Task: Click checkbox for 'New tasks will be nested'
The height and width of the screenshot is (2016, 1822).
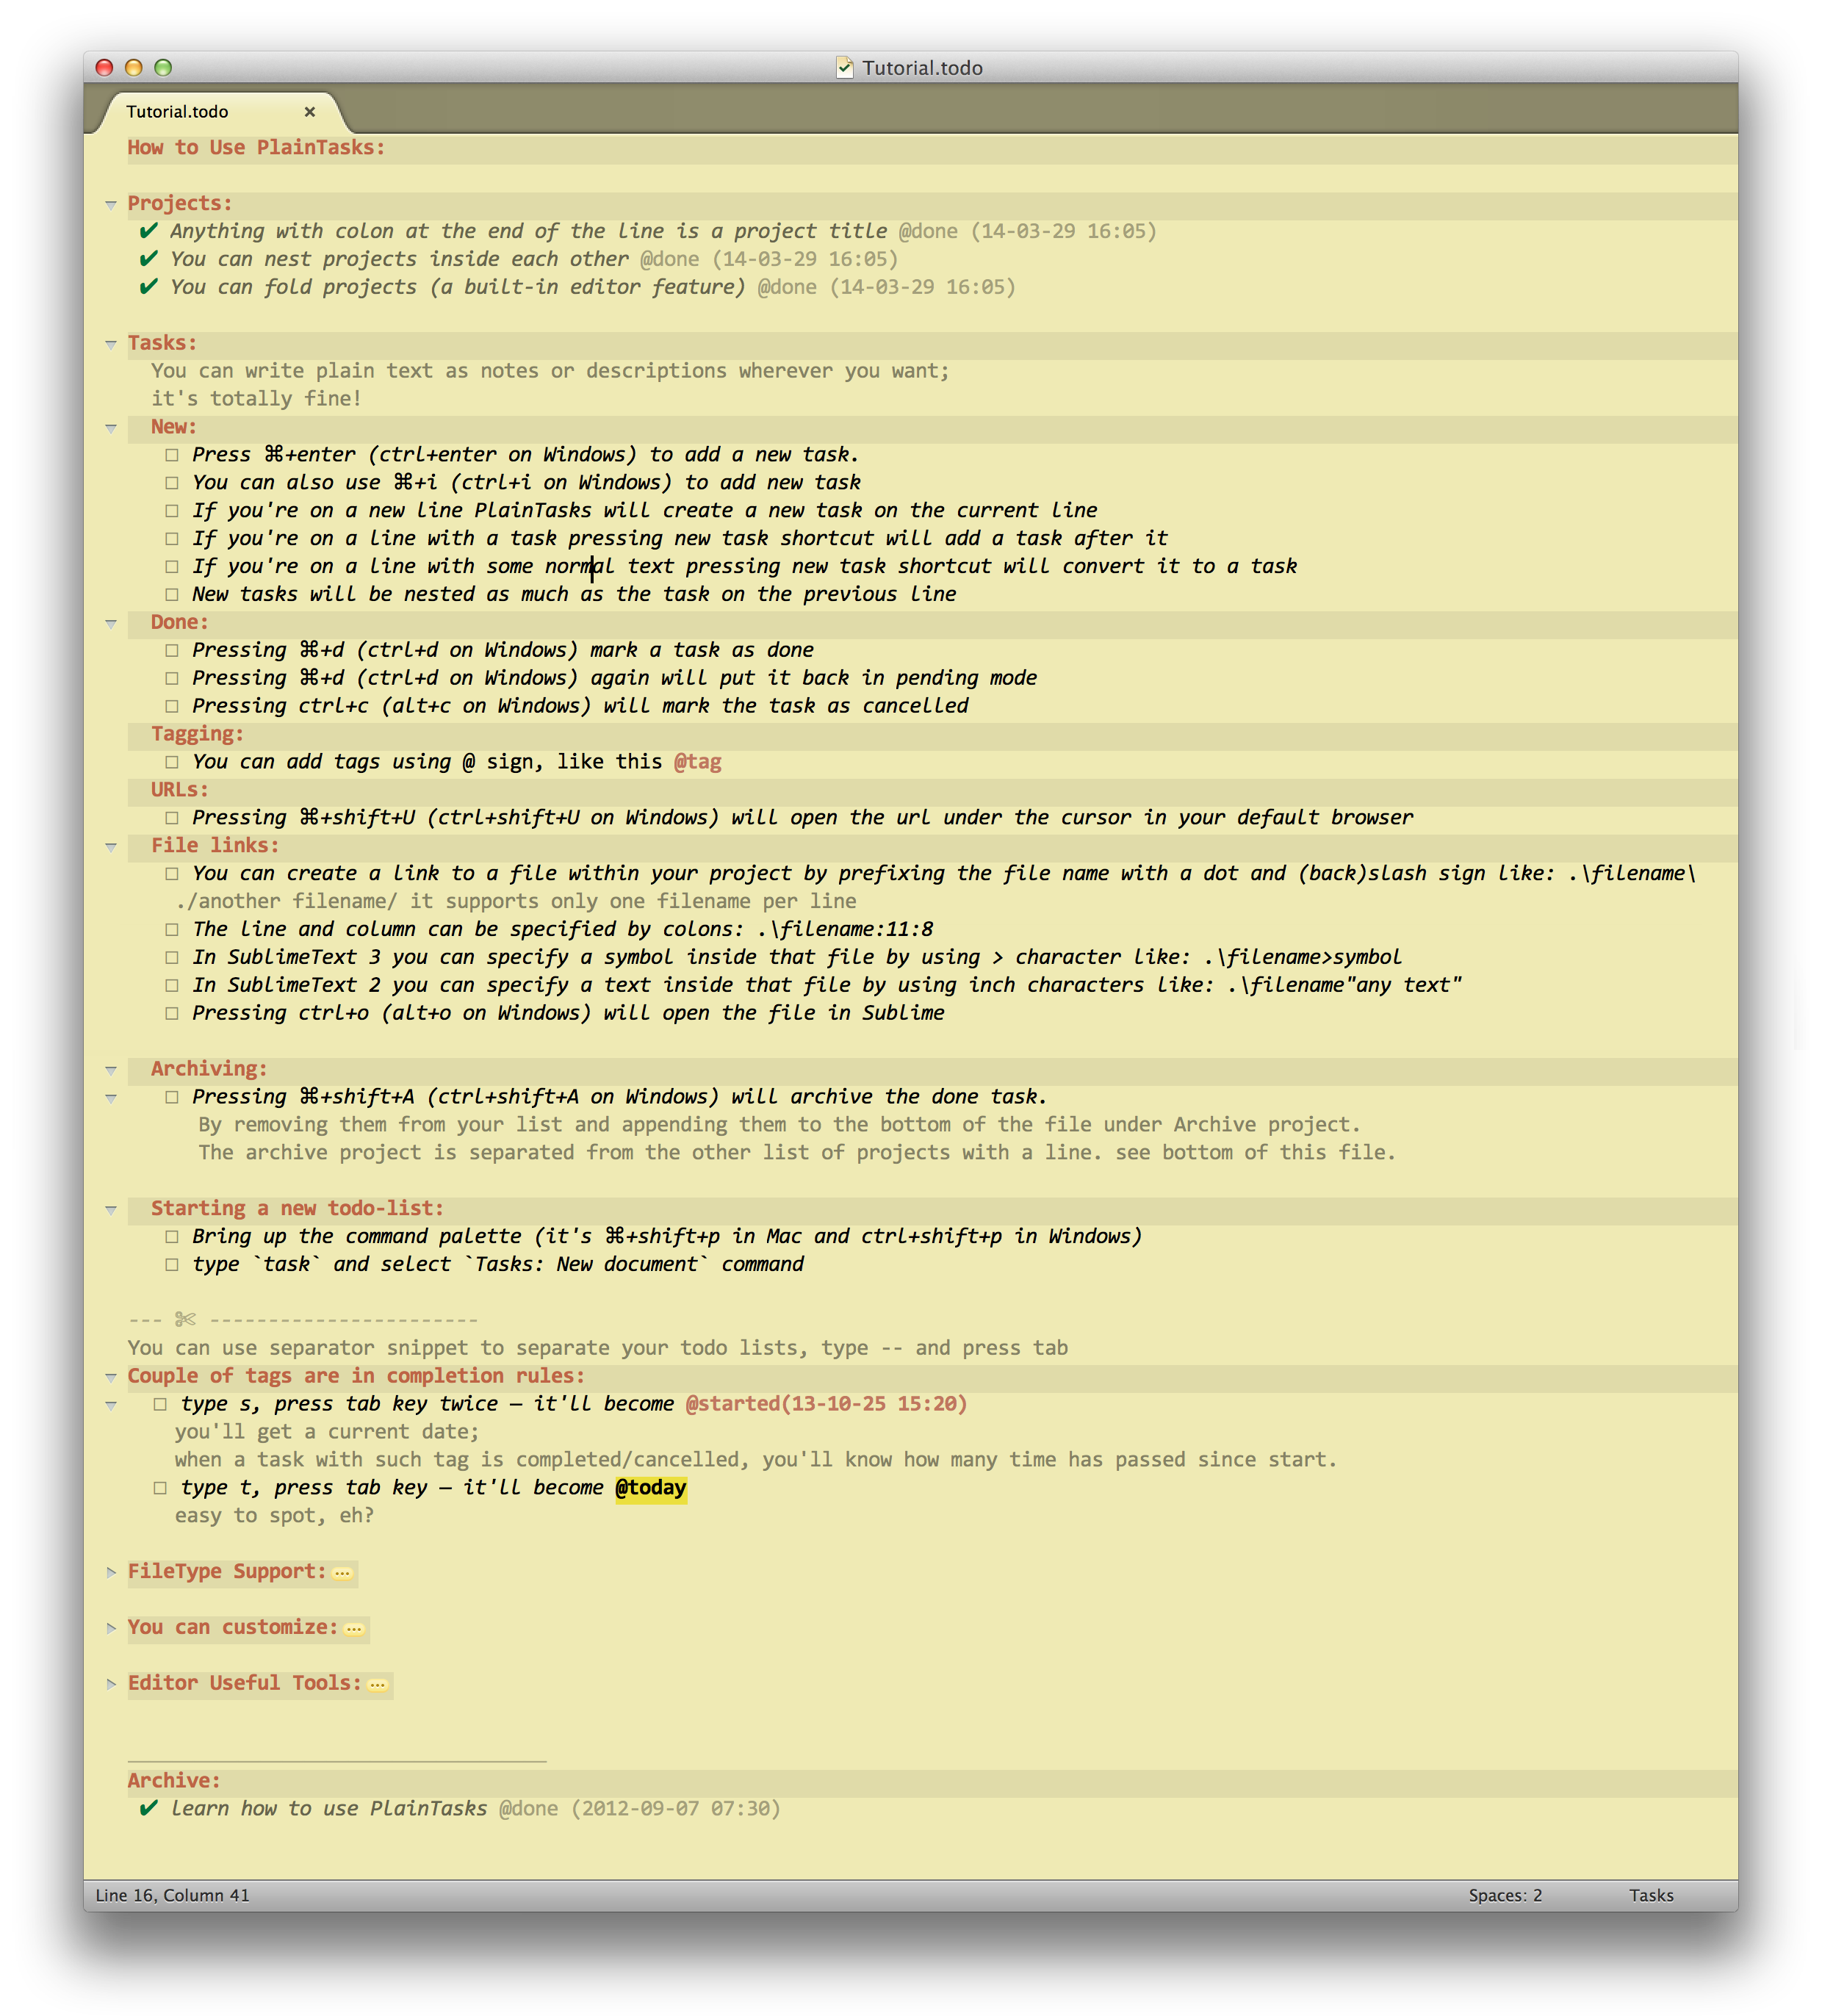Action: pyautogui.click(x=172, y=595)
